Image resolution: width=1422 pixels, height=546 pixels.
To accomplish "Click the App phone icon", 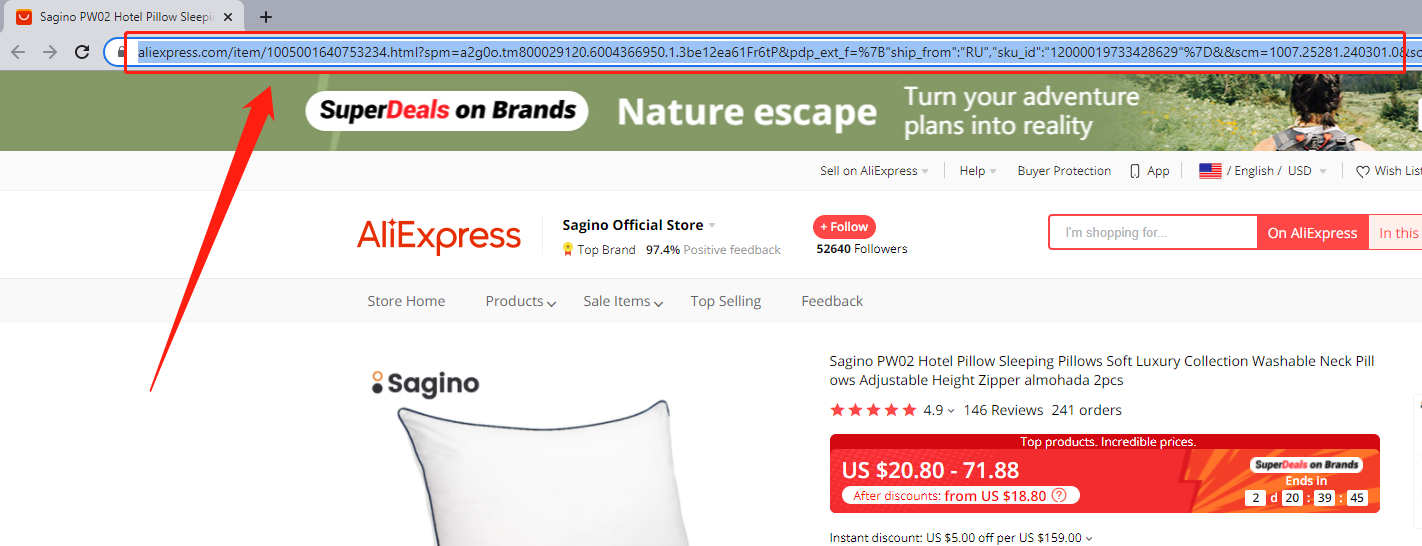I will coord(1134,171).
